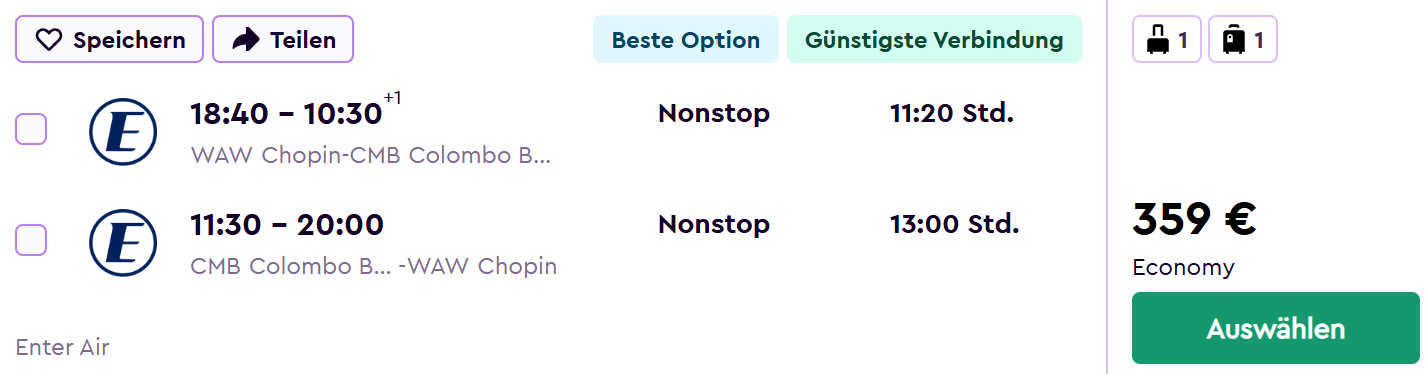Tick the checkbox for the 11:30 return flight
1428x374 pixels.
pyautogui.click(x=31, y=239)
